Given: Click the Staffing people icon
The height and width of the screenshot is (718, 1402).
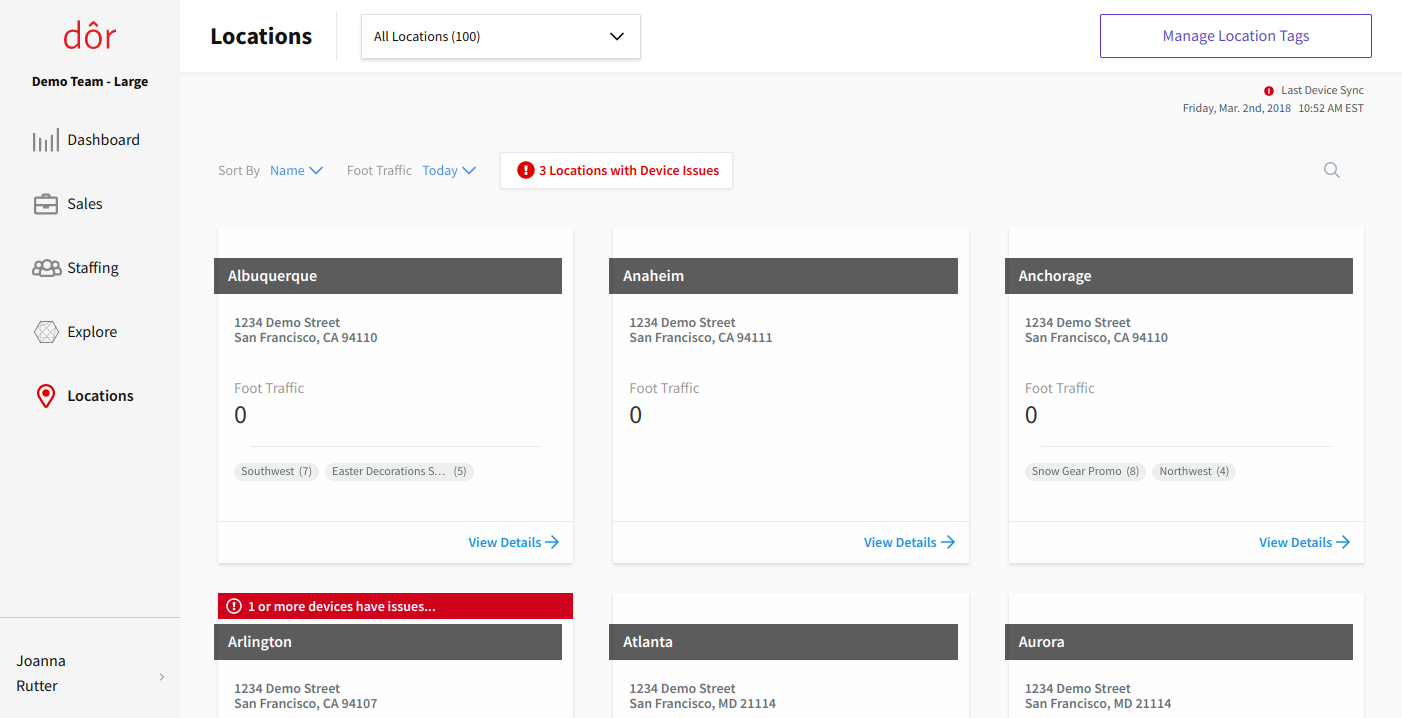Looking at the screenshot, I should pyautogui.click(x=46, y=268).
